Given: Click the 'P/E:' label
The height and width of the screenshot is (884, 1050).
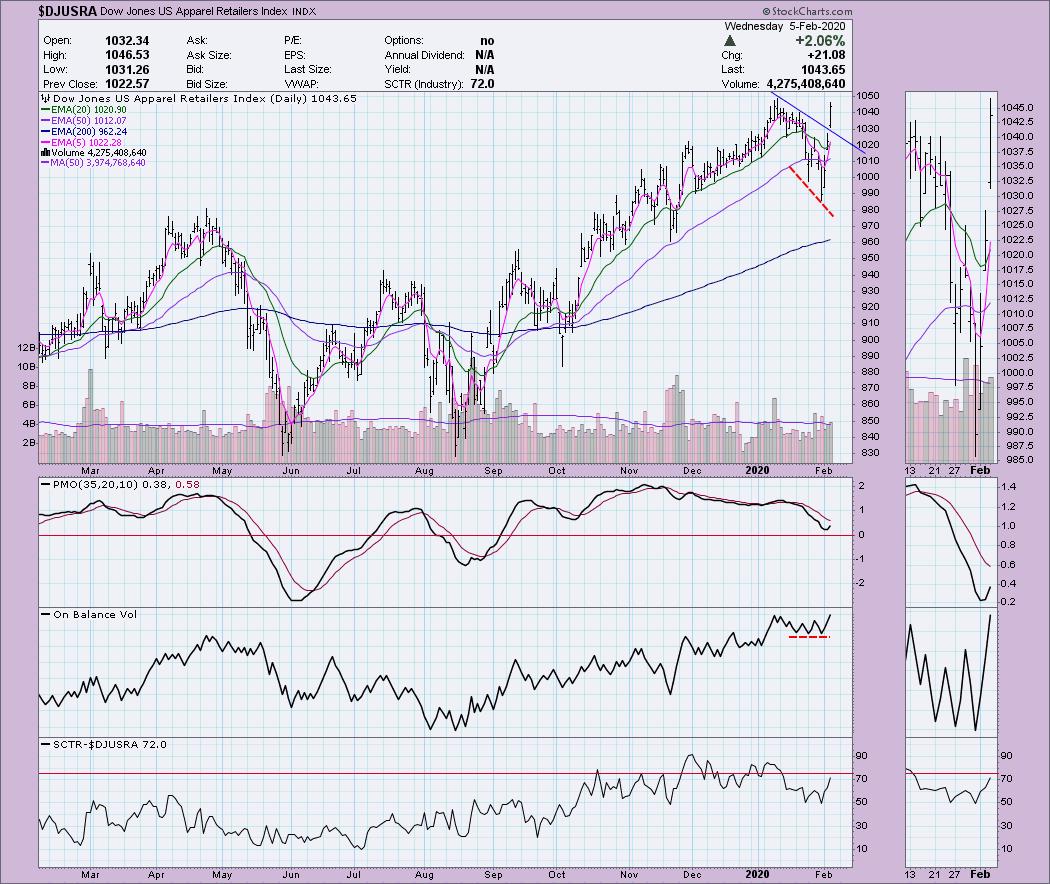Looking at the screenshot, I should [x=293, y=41].
